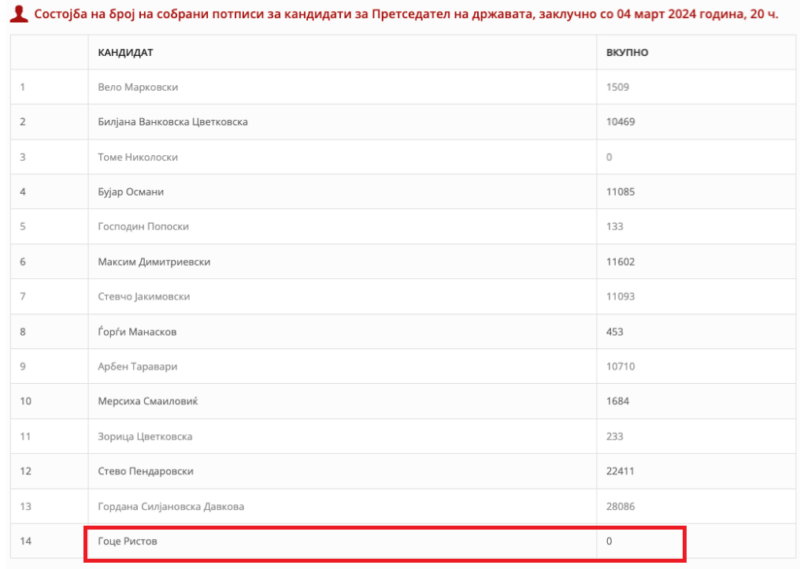This screenshot has width=800, height=569.
Task: Select candidate Ѓорѓи Манасков
Action: (137, 332)
